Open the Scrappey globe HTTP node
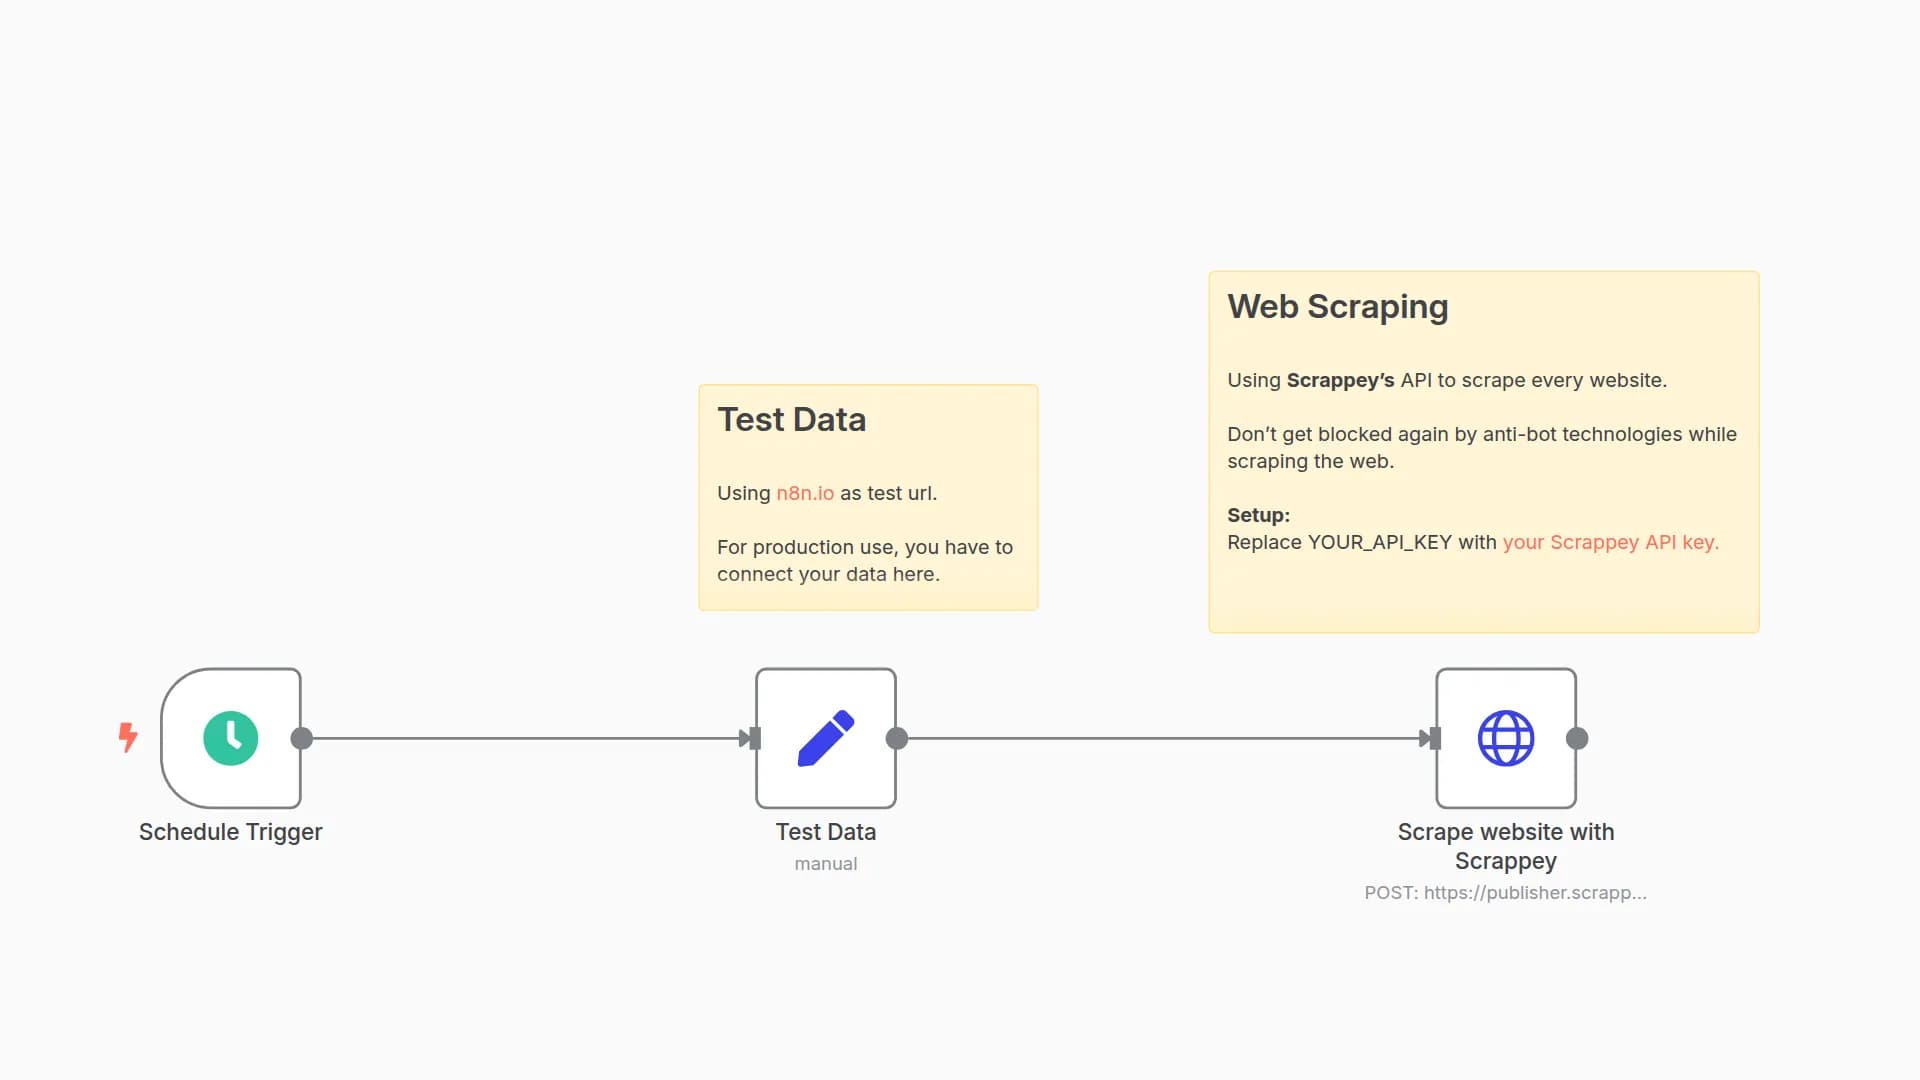1920x1080 pixels. point(1506,738)
